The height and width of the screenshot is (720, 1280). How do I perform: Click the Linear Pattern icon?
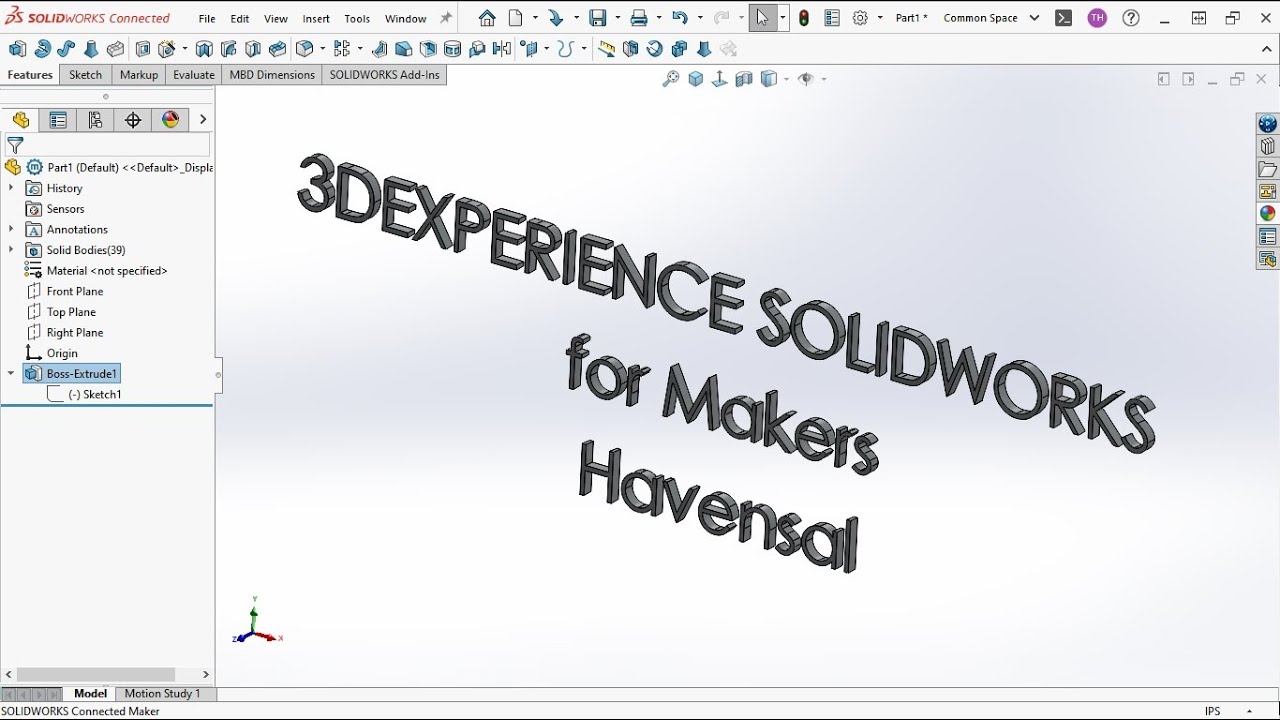click(x=343, y=49)
